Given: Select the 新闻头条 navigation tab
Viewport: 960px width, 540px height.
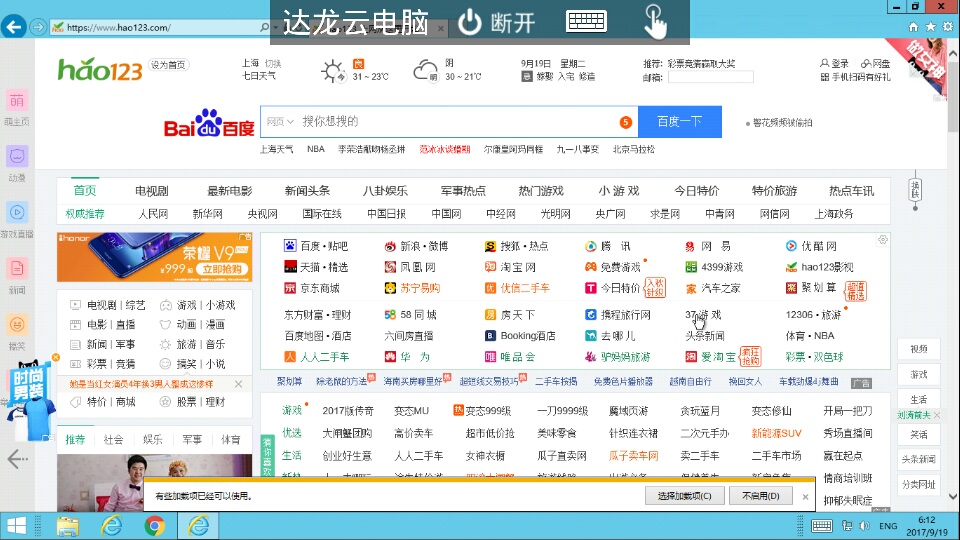Looking at the screenshot, I should [x=307, y=191].
